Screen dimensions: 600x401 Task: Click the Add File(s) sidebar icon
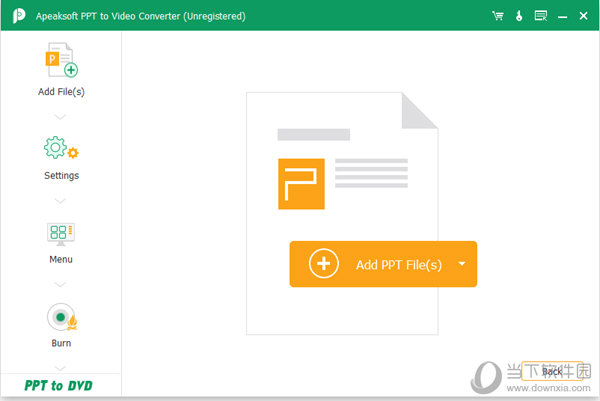(x=61, y=60)
